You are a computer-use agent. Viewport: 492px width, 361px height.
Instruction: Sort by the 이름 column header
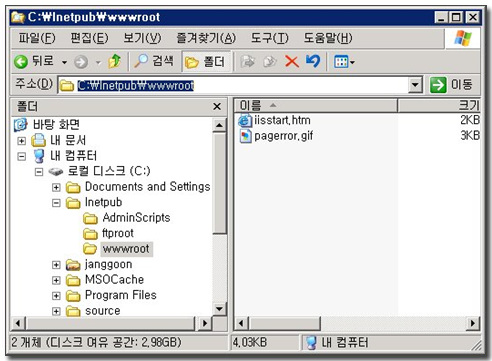(316, 106)
